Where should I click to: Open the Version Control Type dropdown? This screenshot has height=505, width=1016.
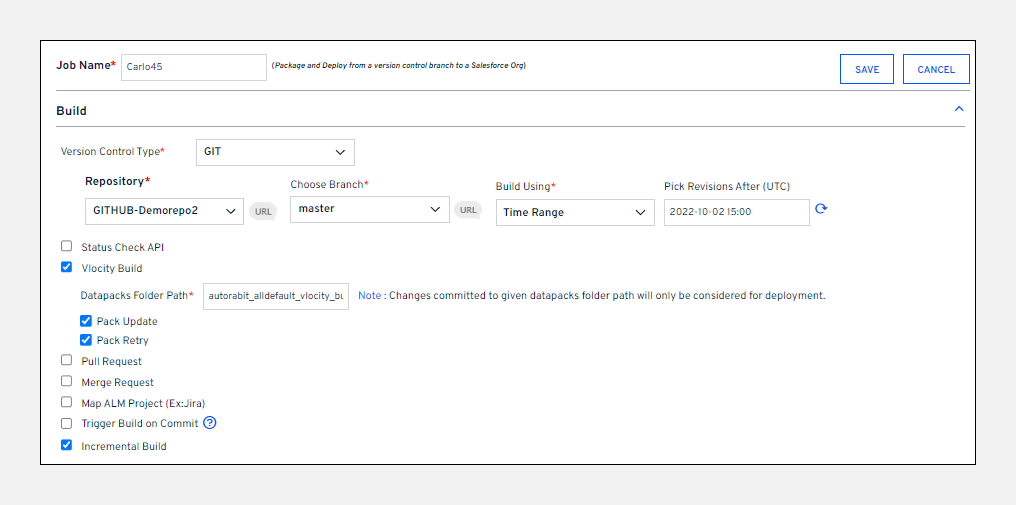tap(275, 152)
